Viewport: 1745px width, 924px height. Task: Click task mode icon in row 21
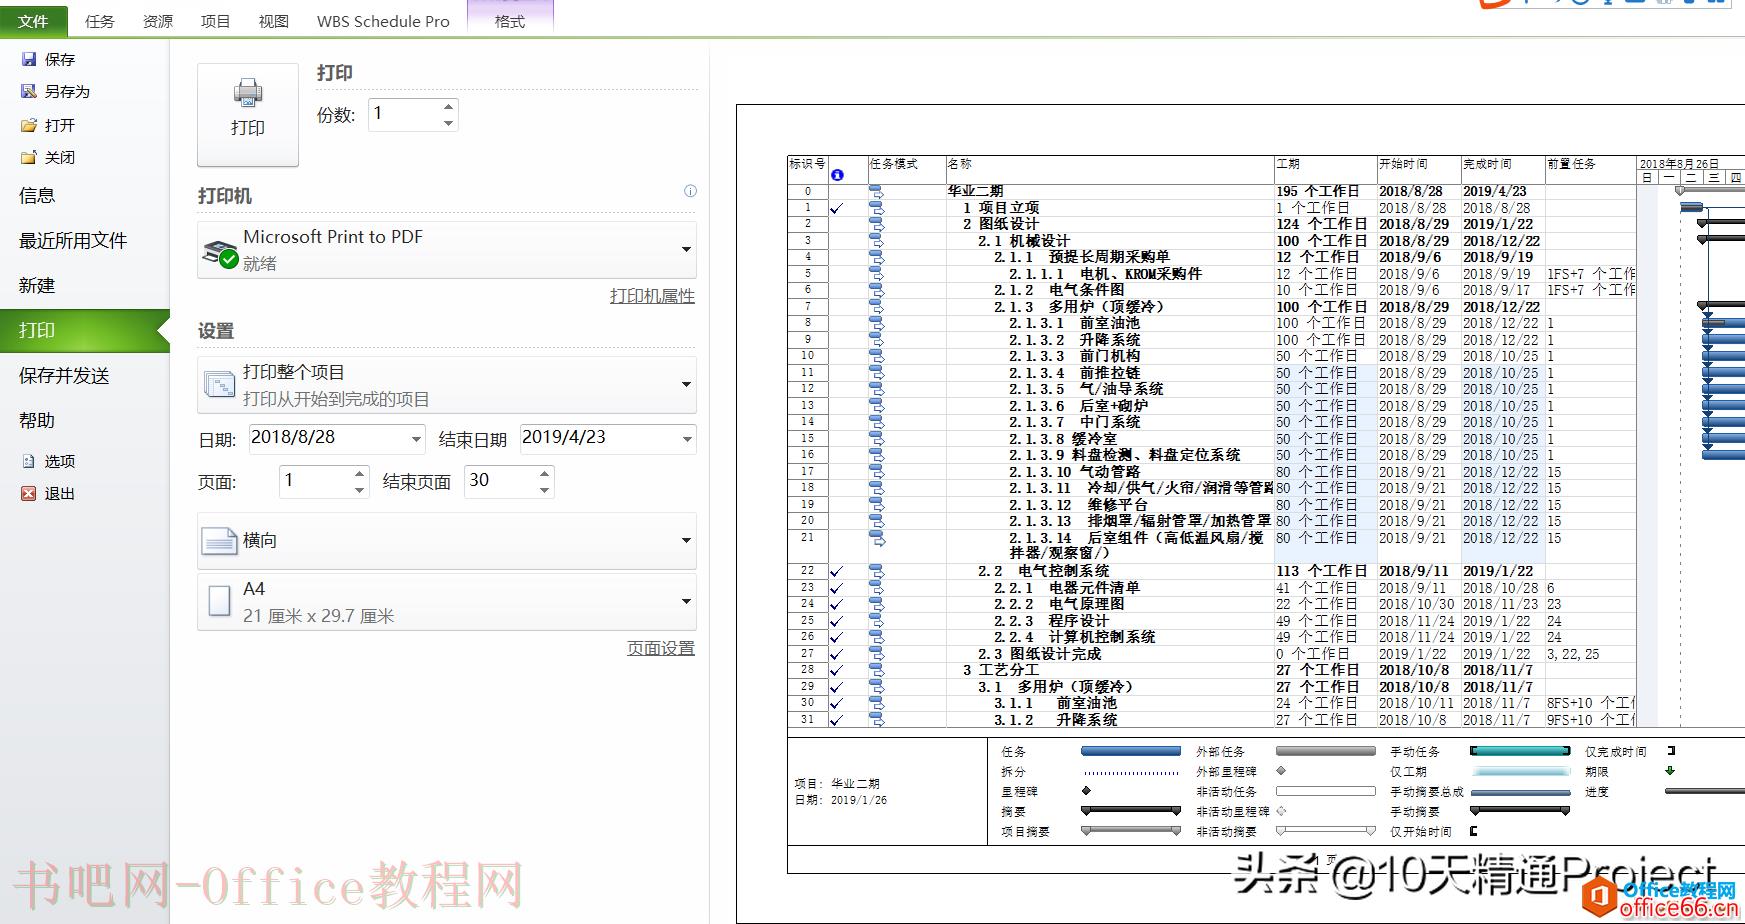click(877, 538)
